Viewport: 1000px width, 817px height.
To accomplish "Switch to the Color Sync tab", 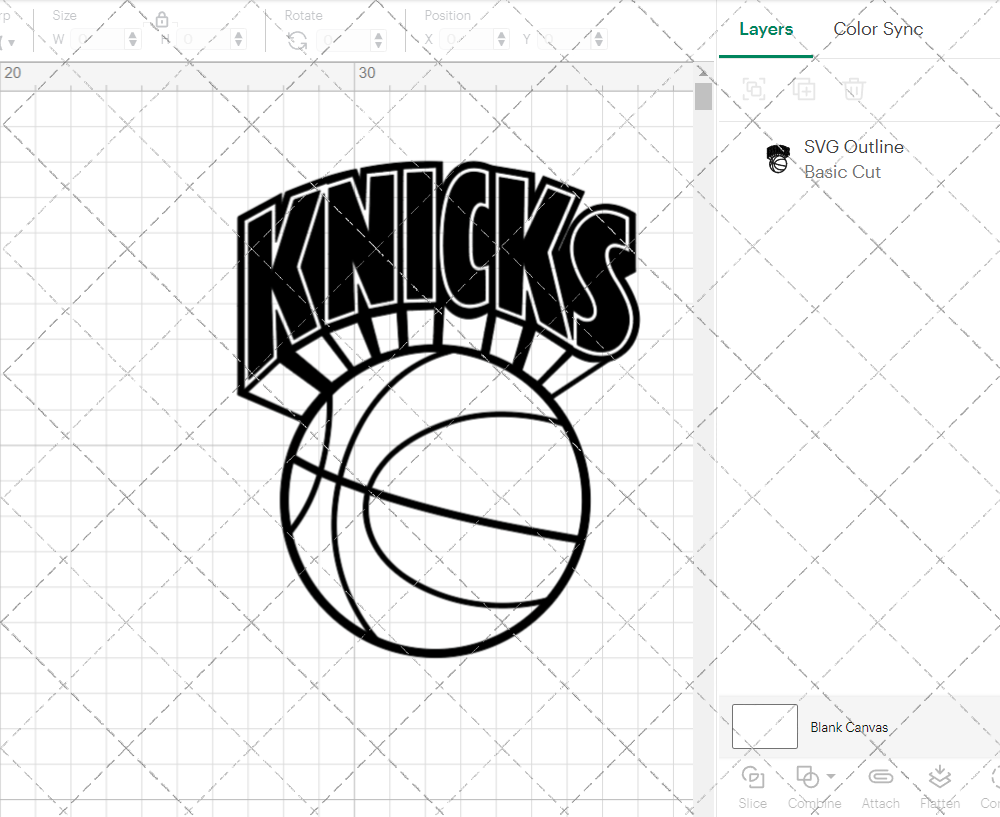I will click(x=878, y=29).
